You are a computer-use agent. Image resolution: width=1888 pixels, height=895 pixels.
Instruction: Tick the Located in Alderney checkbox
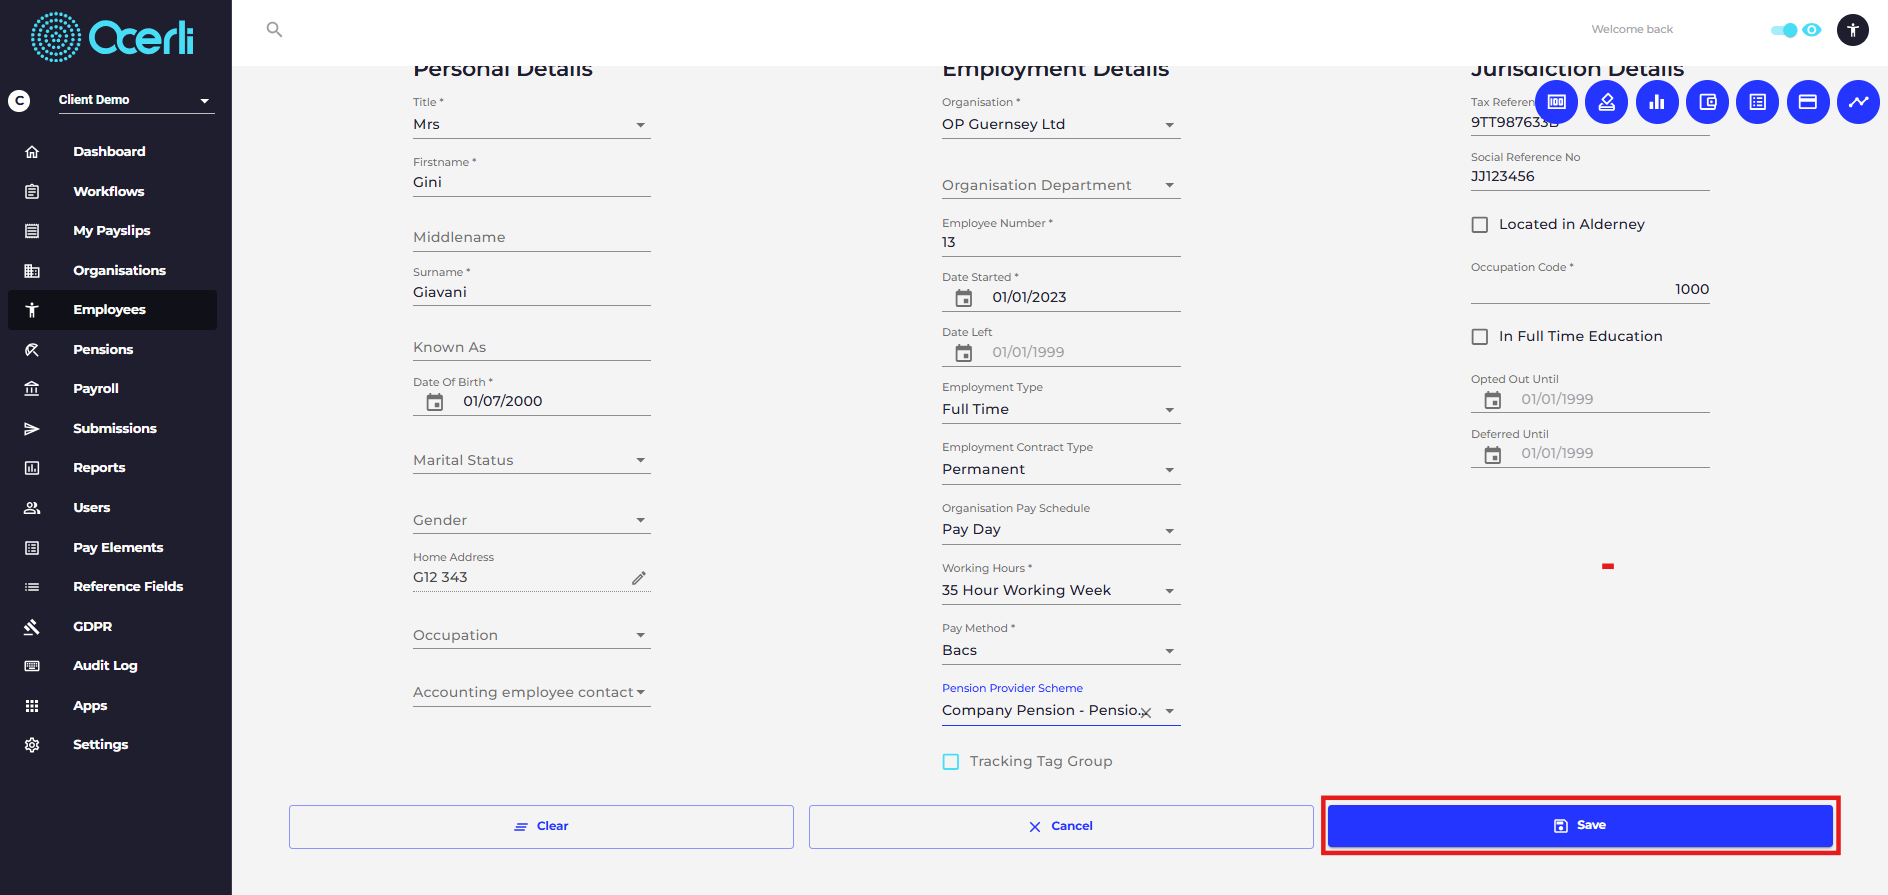[1480, 225]
